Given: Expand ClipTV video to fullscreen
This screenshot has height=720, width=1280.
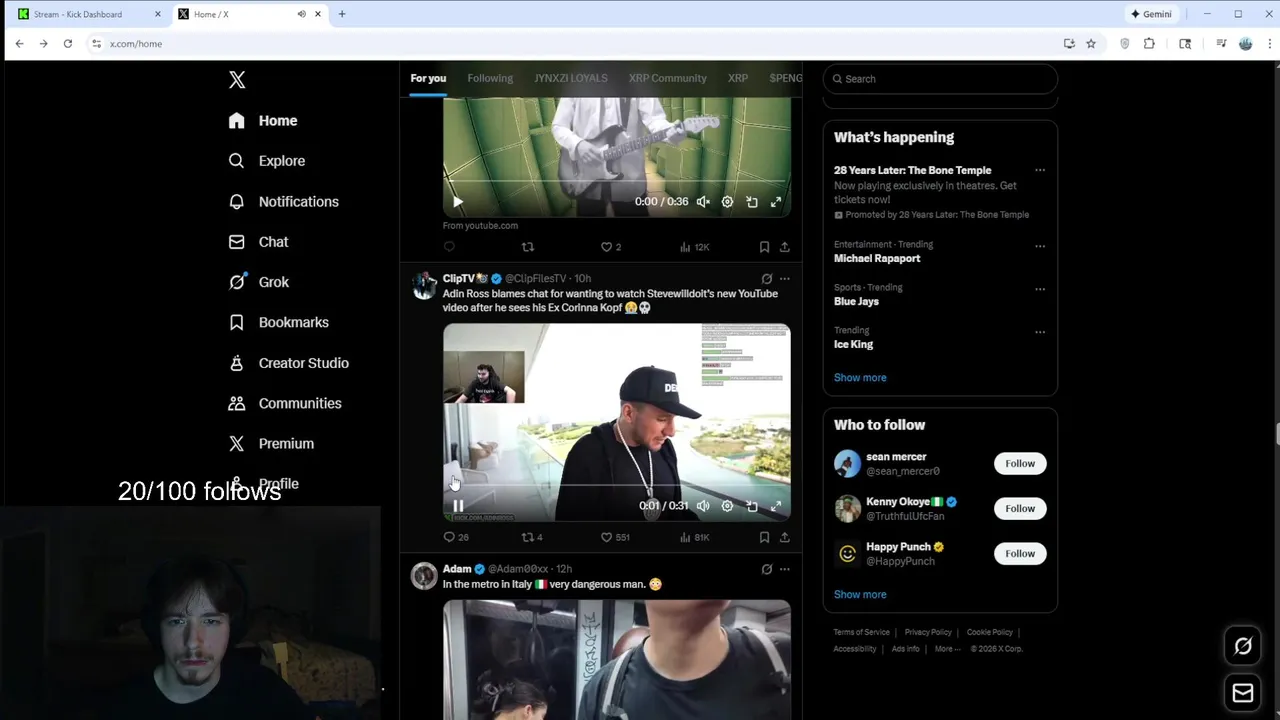Looking at the screenshot, I should (776, 506).
